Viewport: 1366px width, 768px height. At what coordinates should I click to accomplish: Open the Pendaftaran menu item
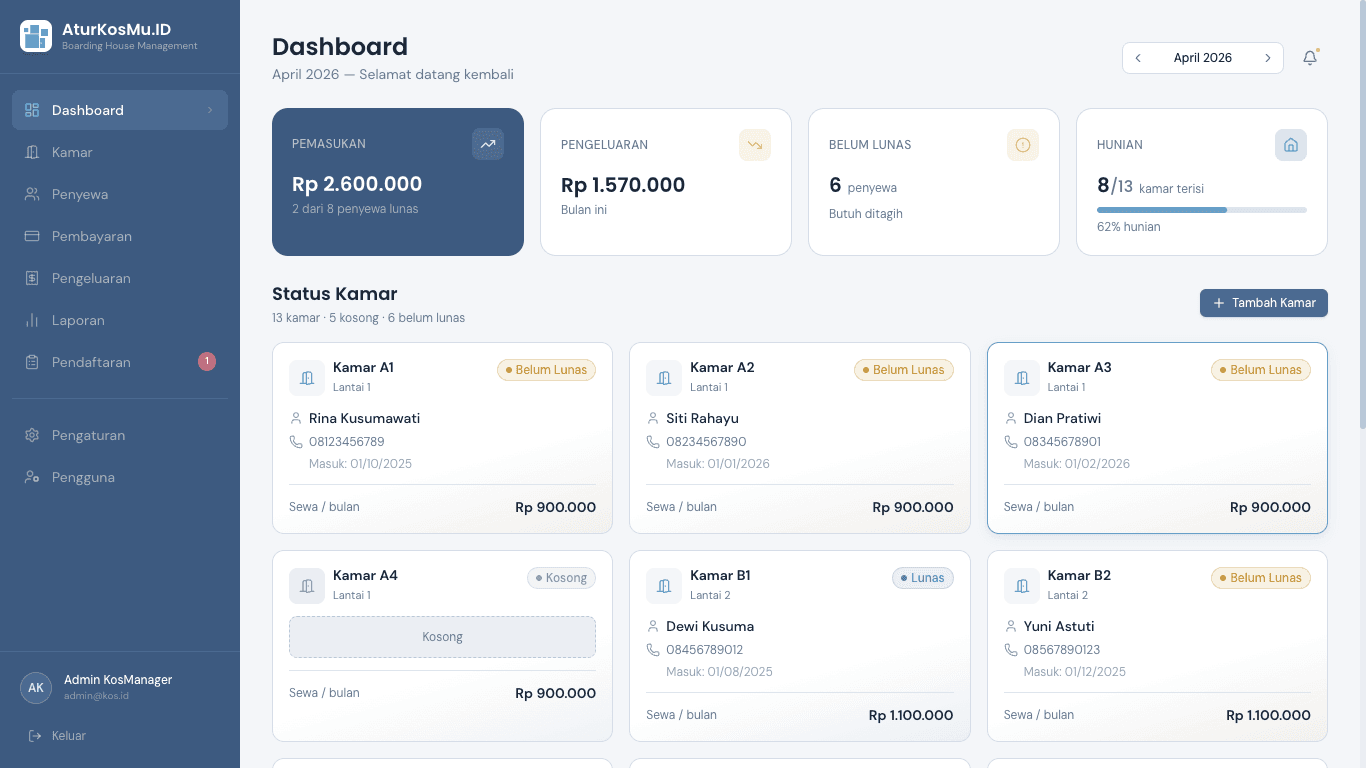120,362
